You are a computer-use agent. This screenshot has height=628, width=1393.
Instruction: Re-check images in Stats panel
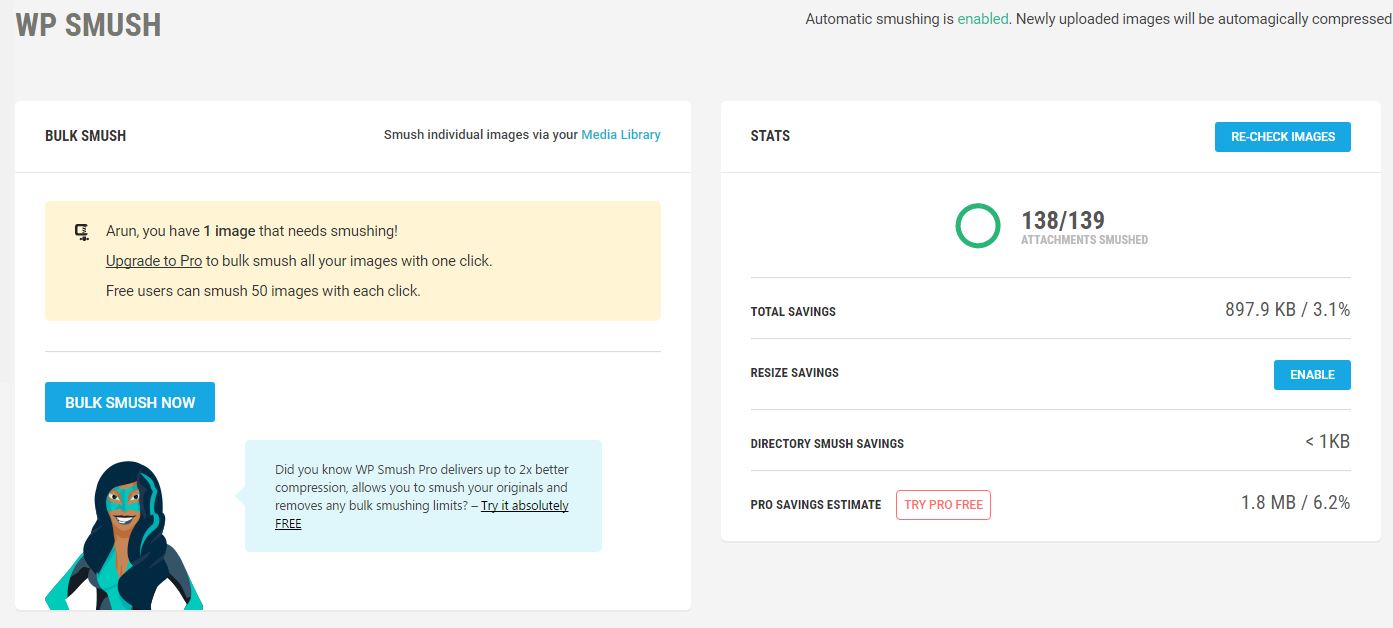point(1283,137)
